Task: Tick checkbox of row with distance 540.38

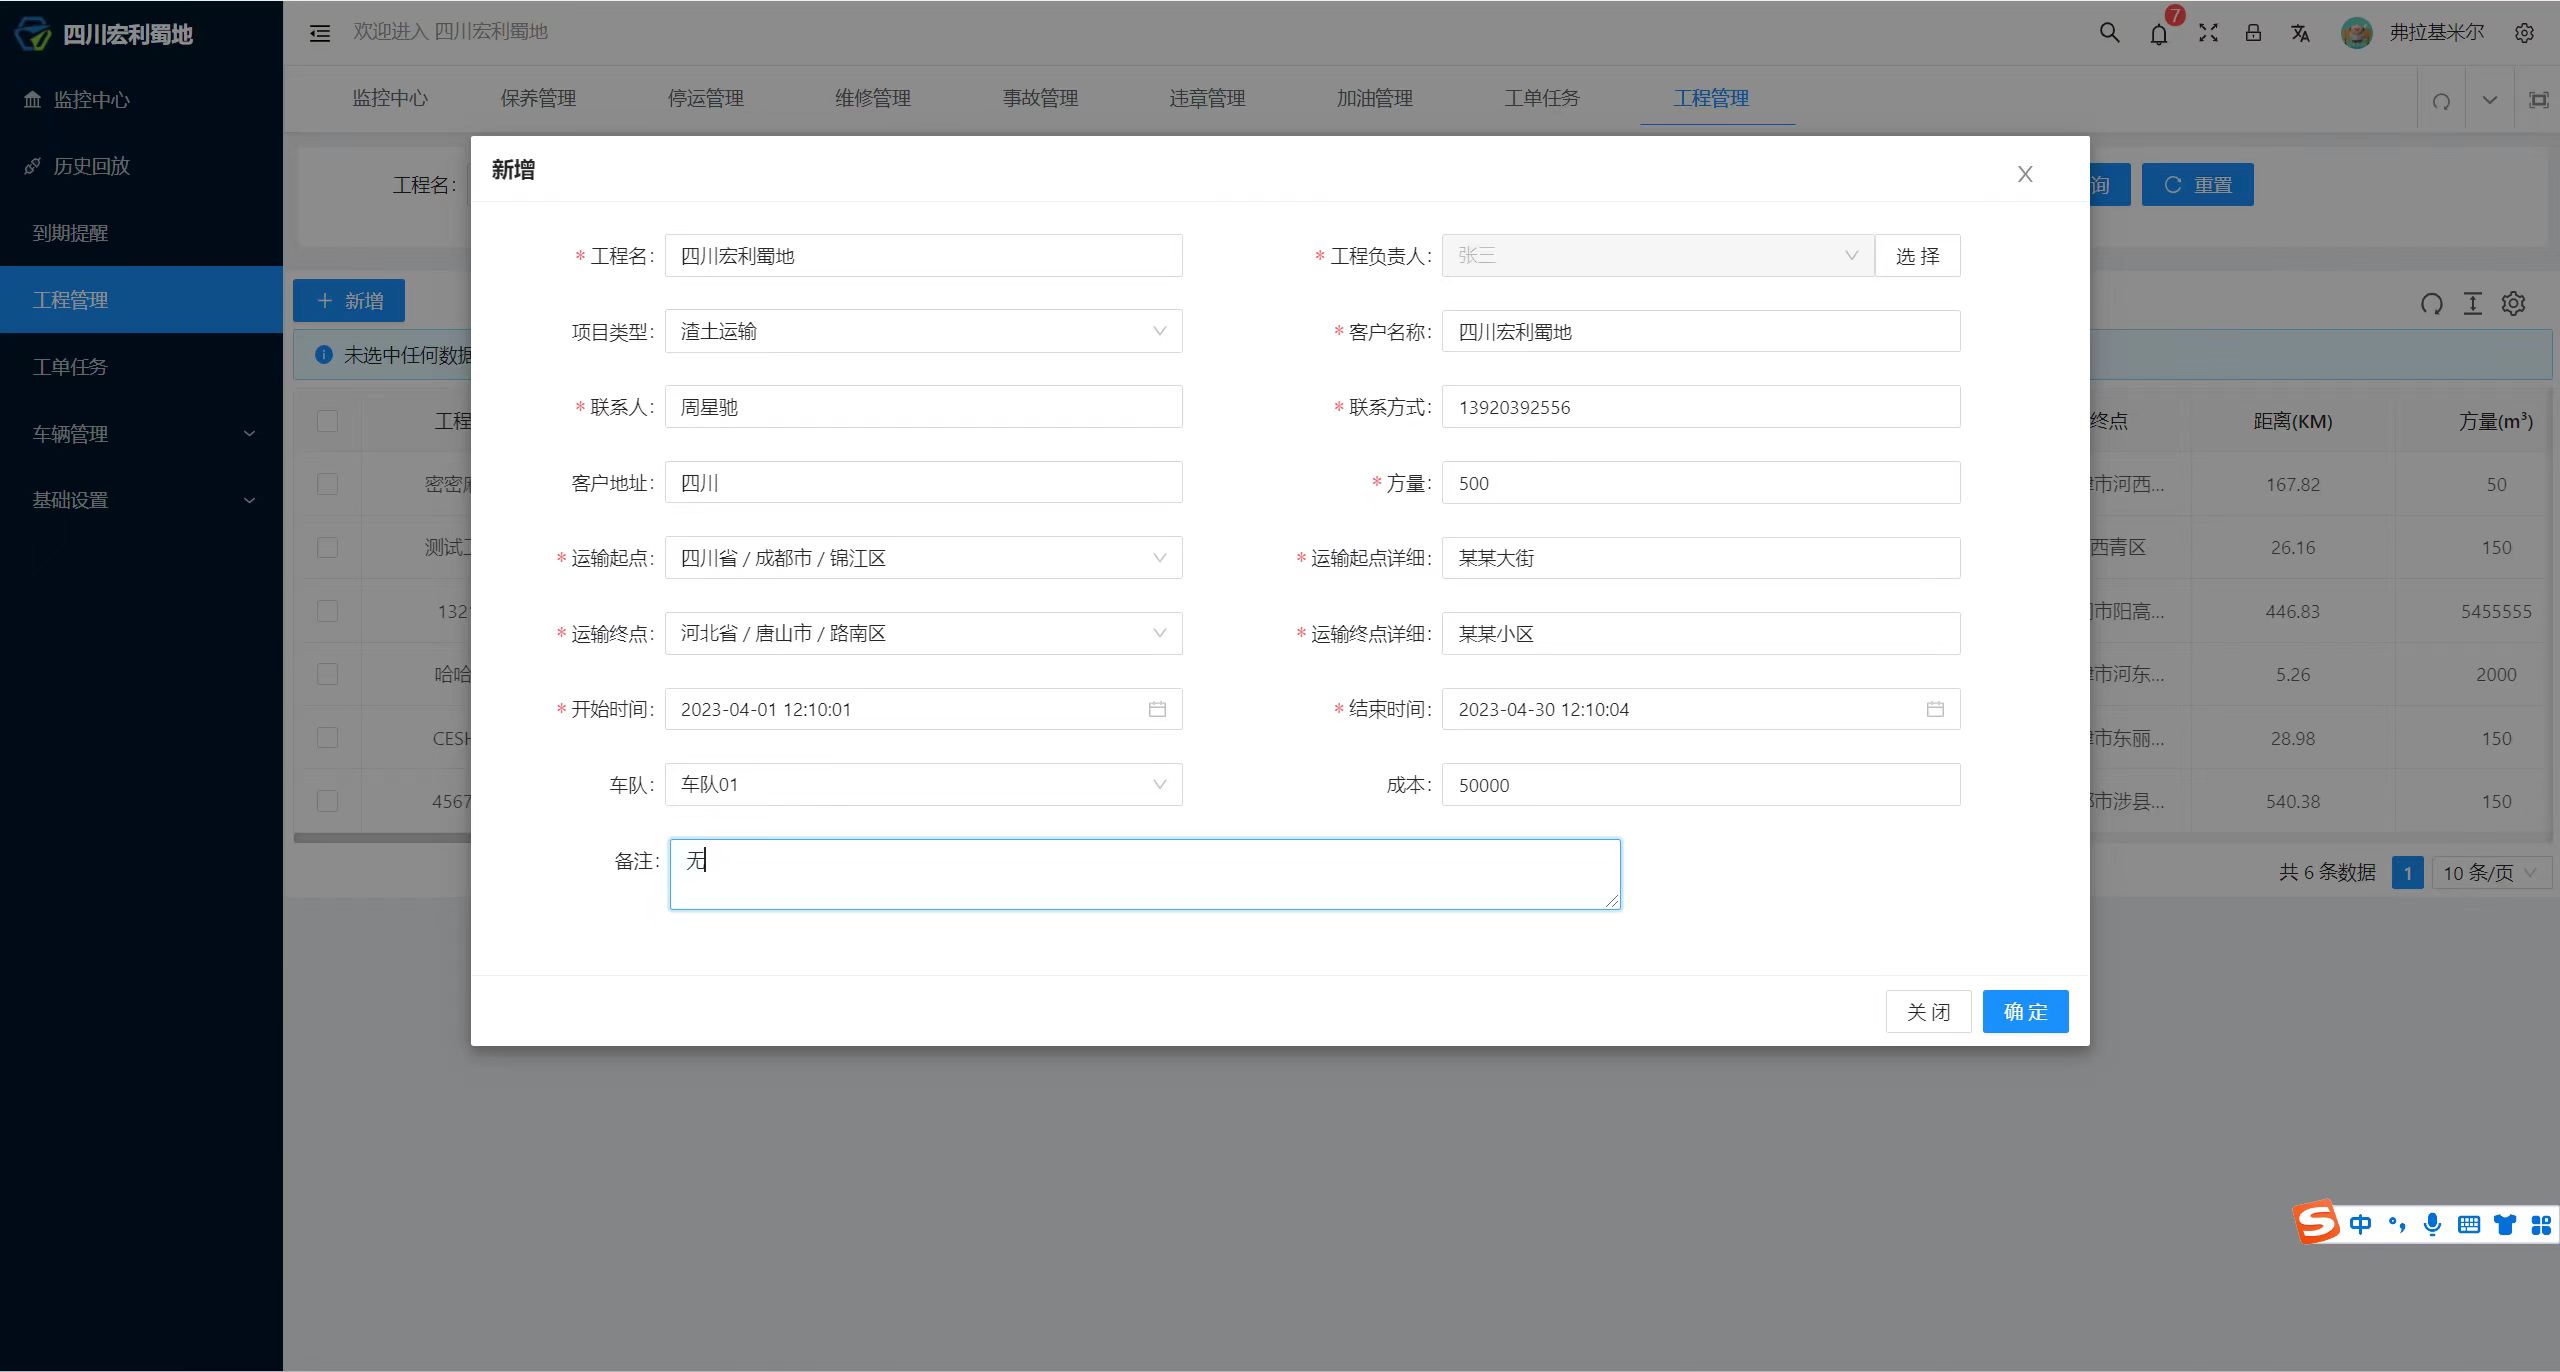Action: 327,801
